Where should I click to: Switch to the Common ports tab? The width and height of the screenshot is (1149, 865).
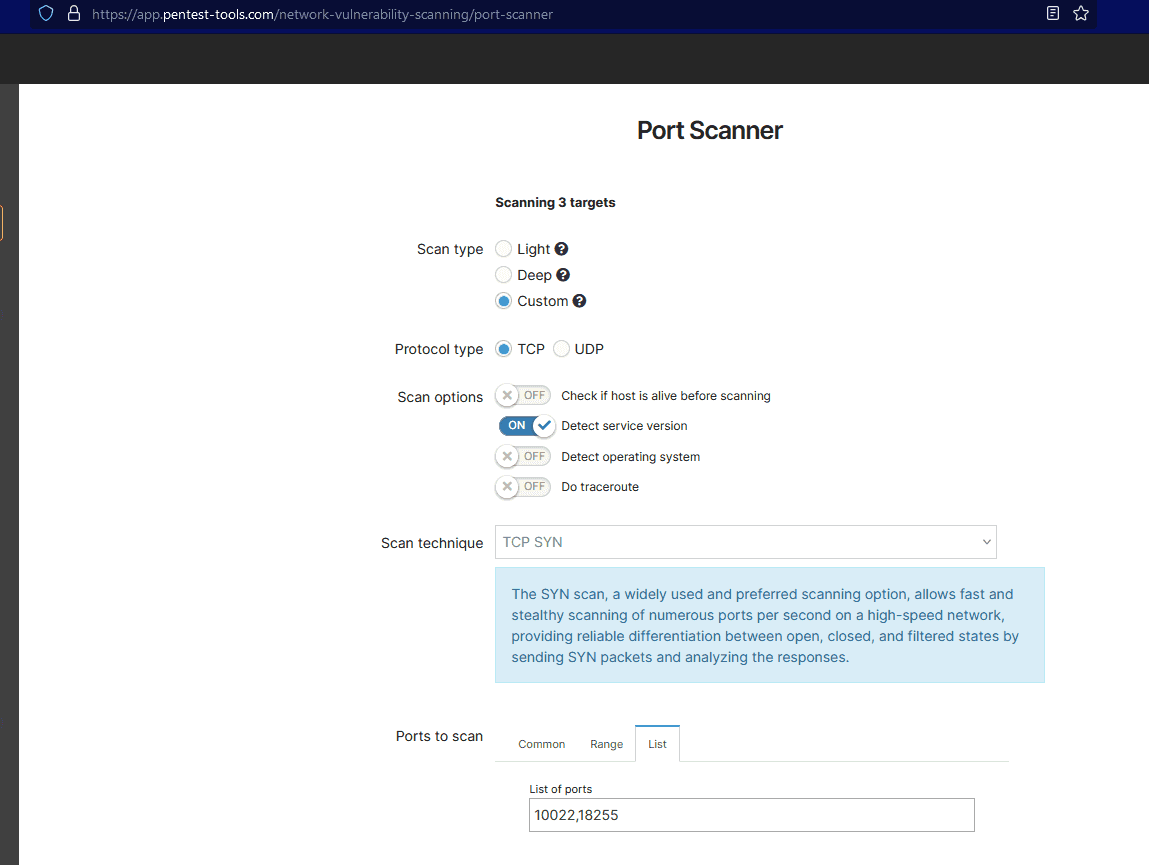click(541, 744)
